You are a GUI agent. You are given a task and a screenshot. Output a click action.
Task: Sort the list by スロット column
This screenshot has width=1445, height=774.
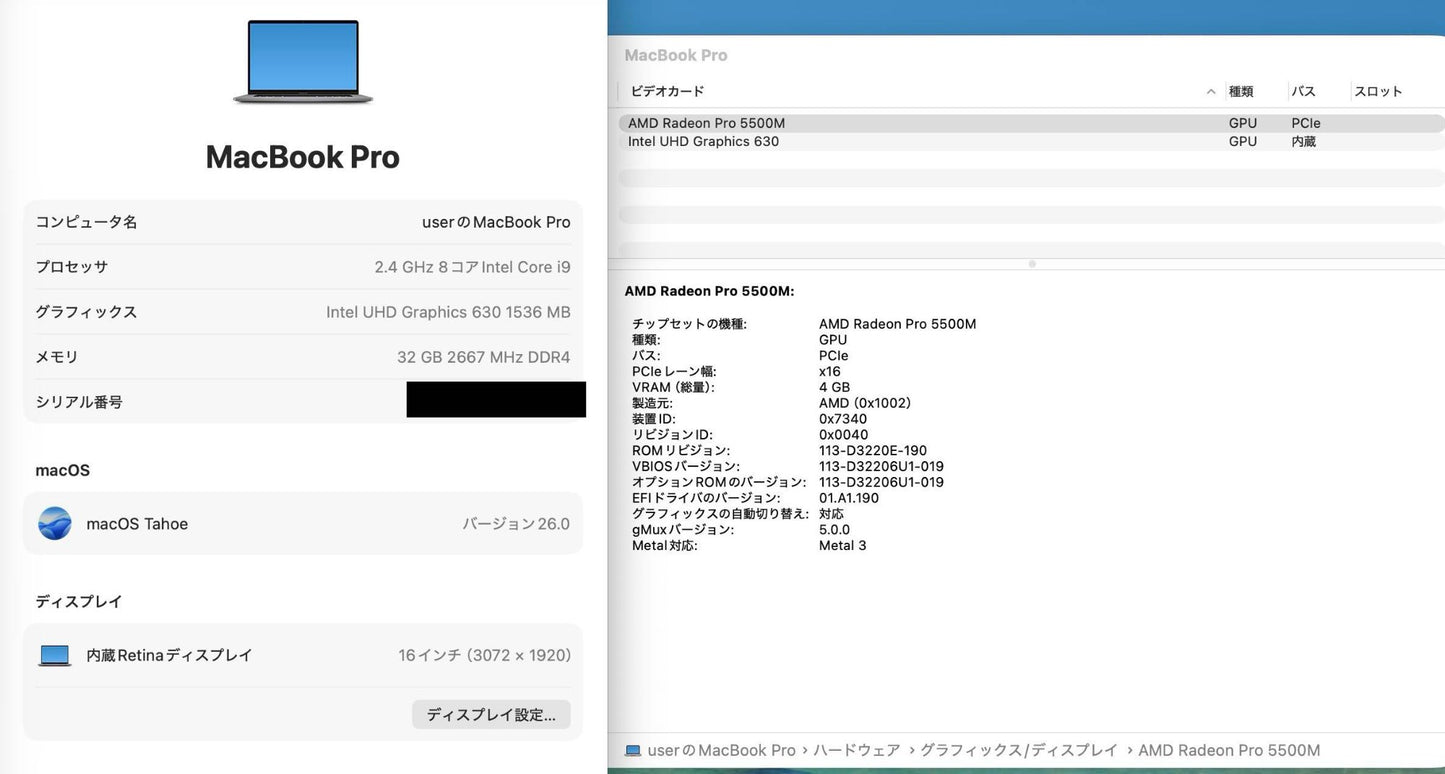coord(1377,91)
